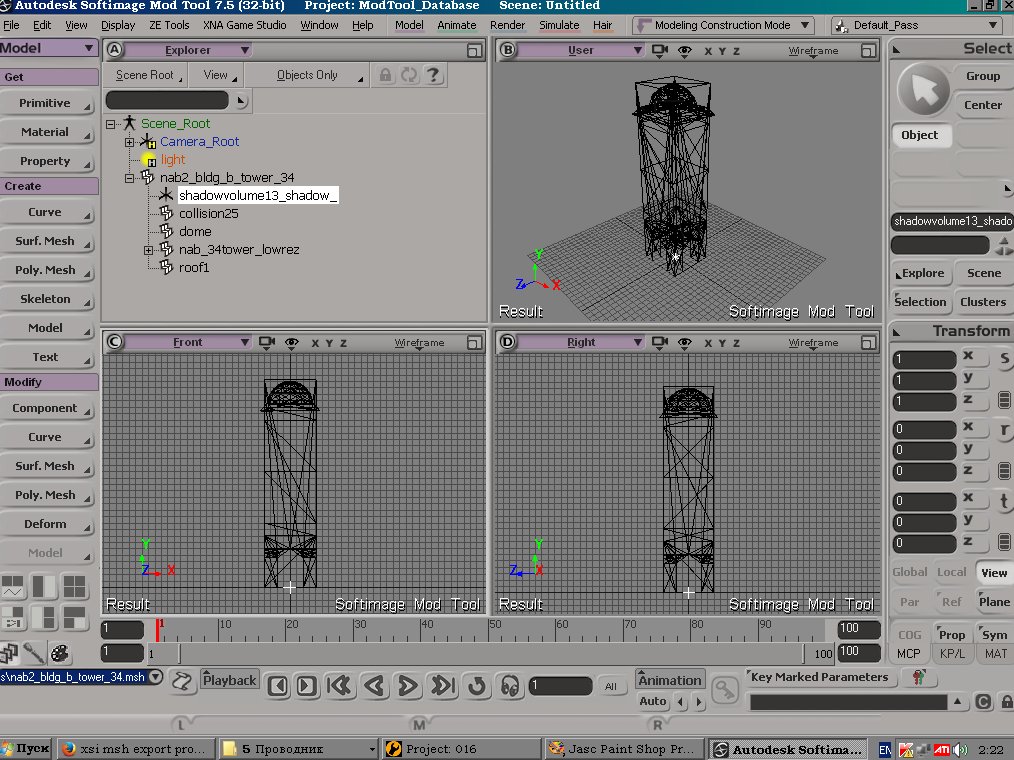Click the Primitive button

tap(48, 103)
